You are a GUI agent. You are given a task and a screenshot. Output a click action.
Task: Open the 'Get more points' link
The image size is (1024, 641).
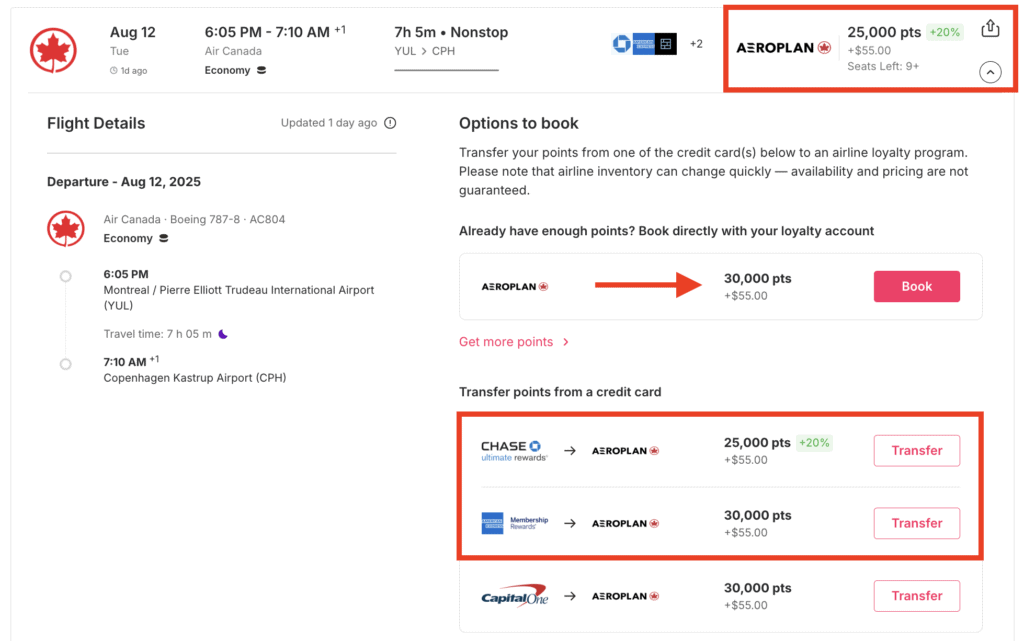[x=513, y=342]
